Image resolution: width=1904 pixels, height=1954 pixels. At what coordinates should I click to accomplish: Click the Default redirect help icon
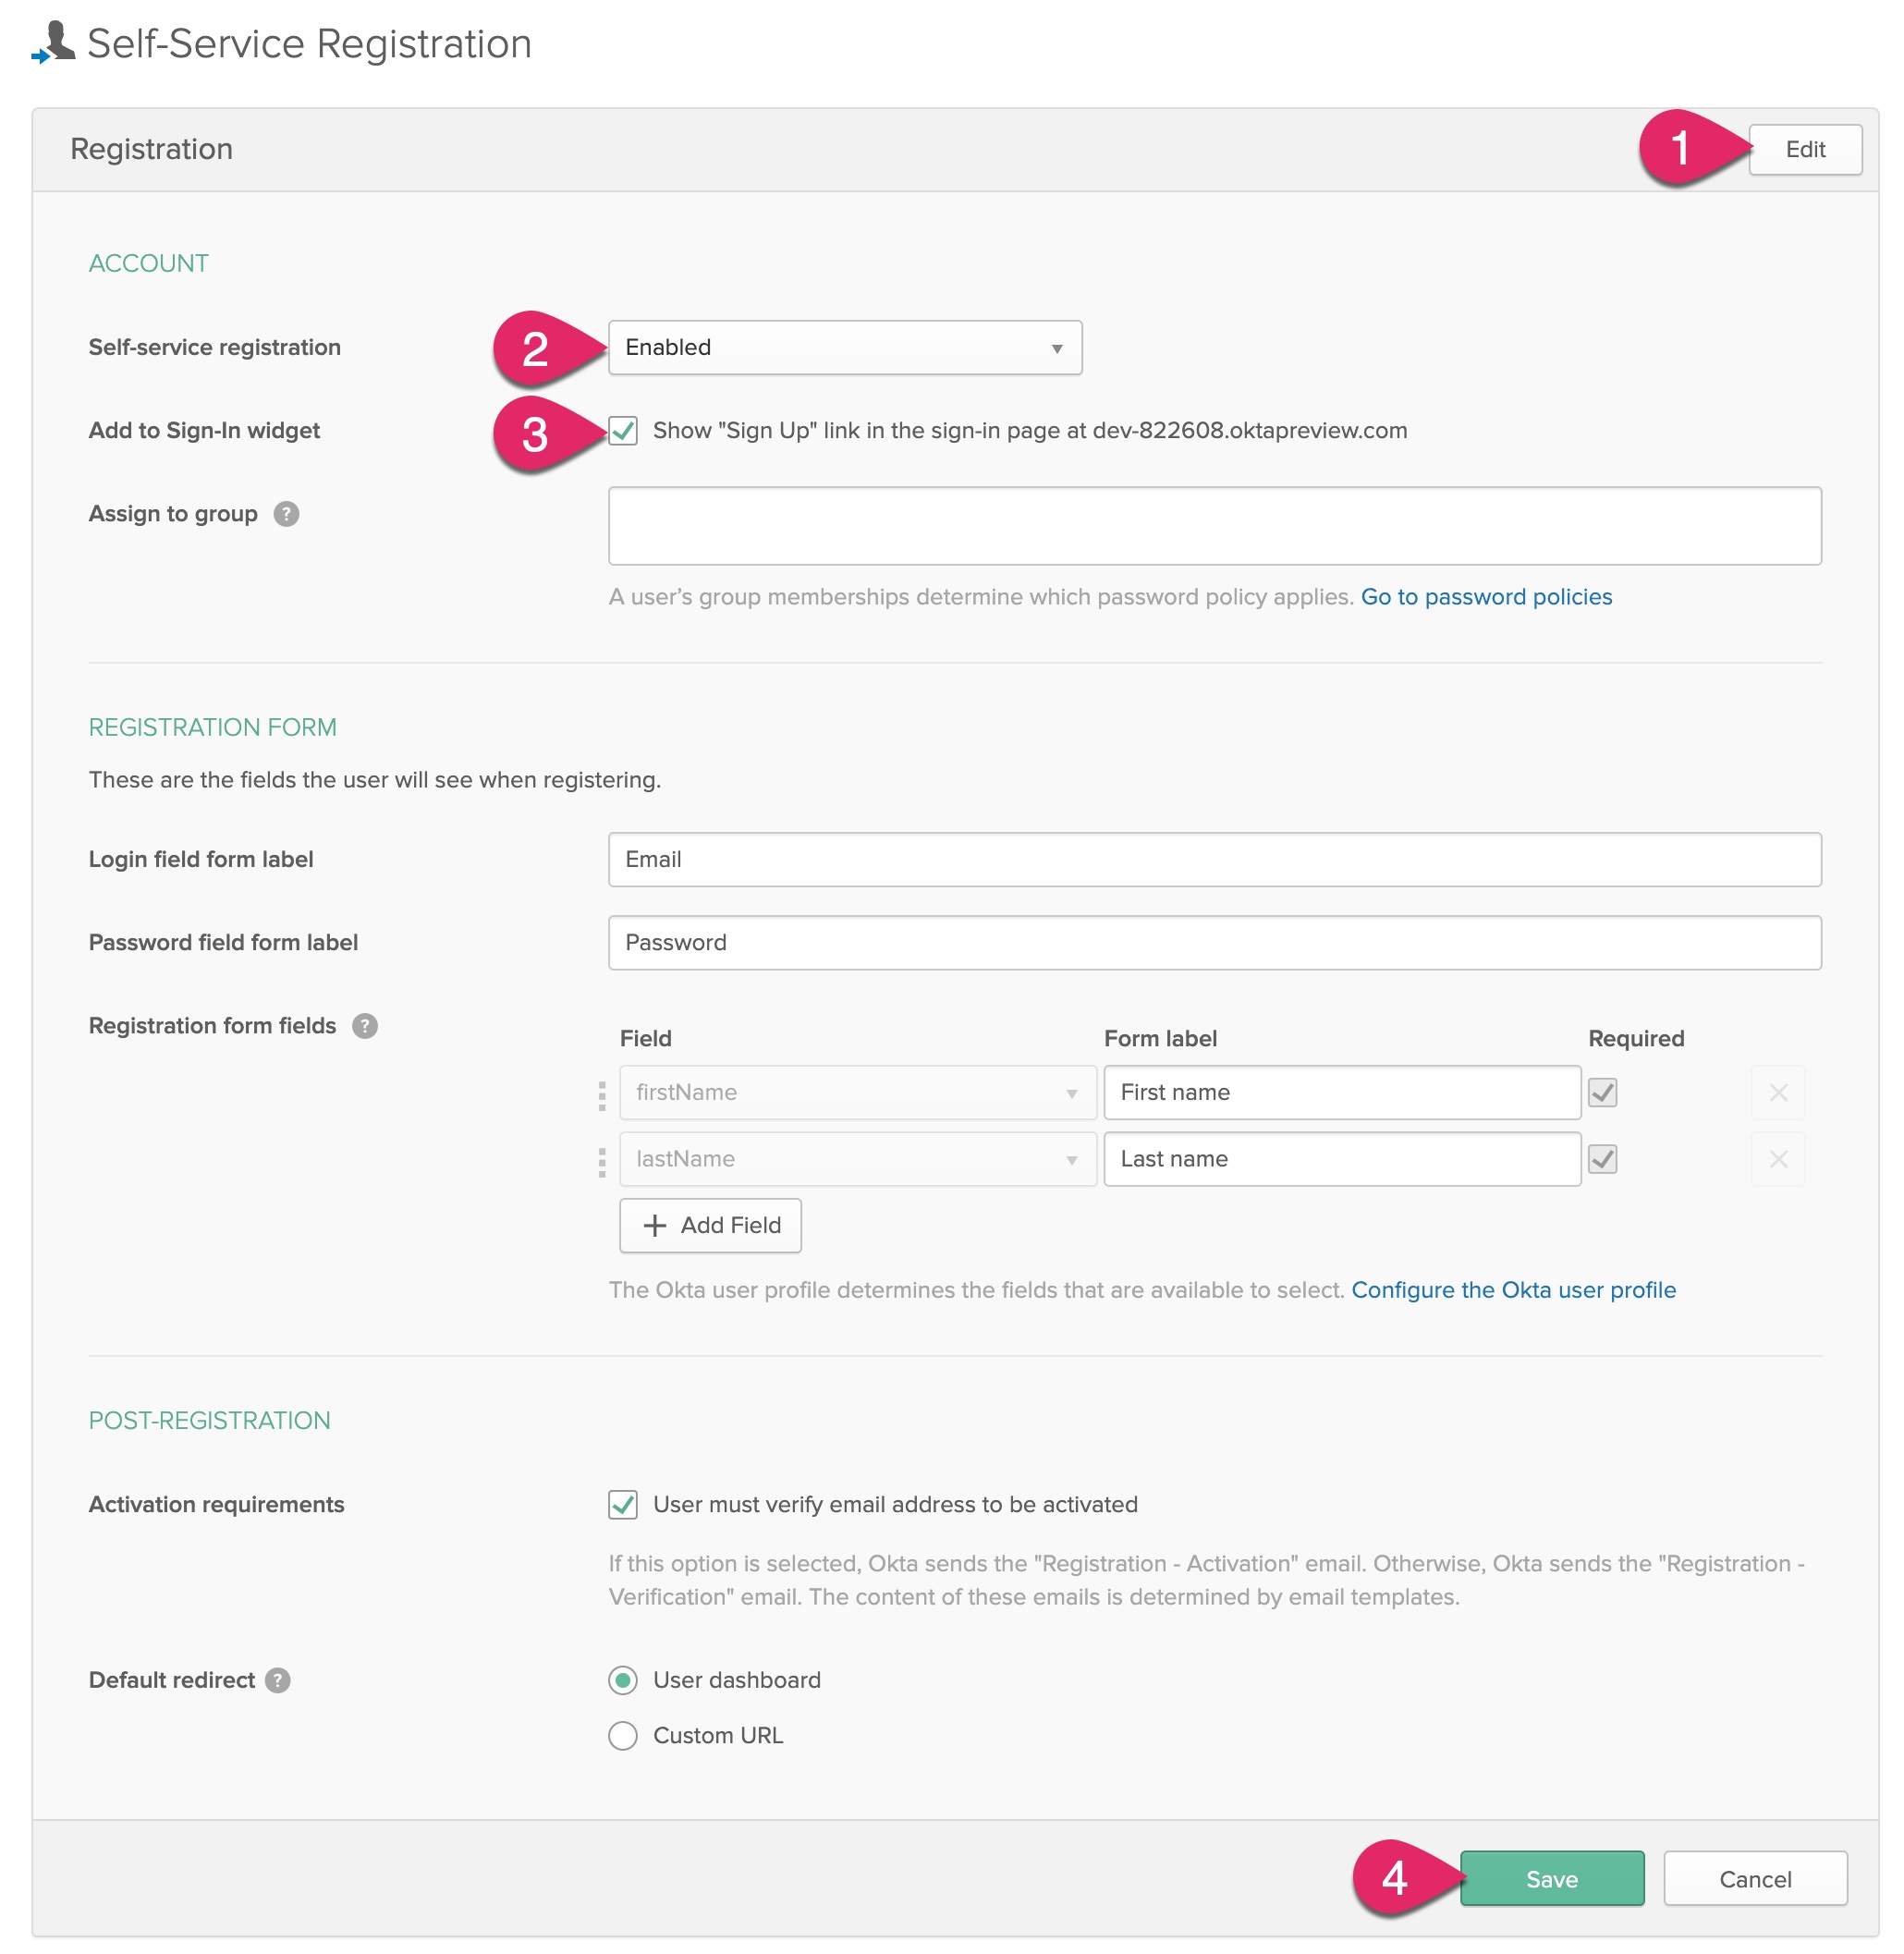(x=278, y=1680)
